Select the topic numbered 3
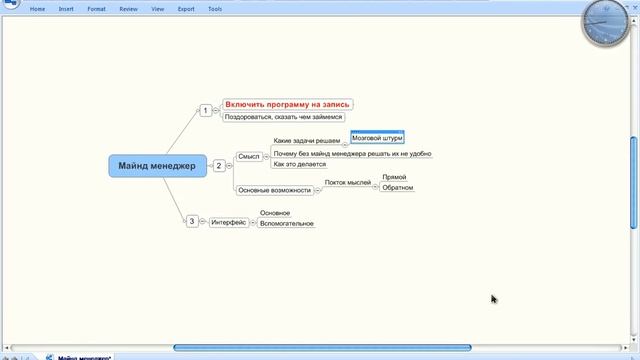The height and width of the screenshot is (360, 640). click(x=192, y=221)
